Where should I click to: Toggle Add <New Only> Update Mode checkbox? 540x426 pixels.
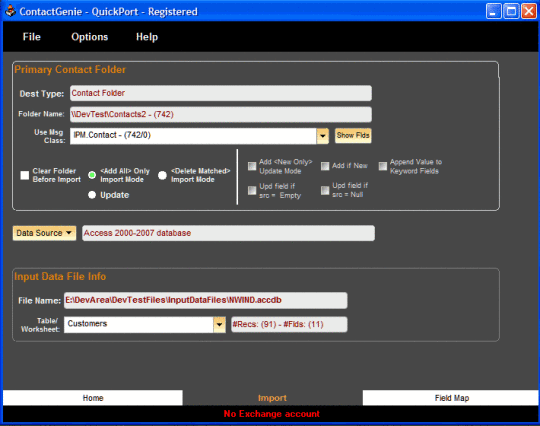click(x=252, y=166)
